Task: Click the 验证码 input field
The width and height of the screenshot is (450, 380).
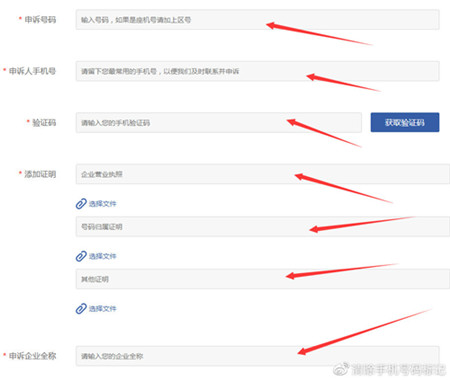Action: 219,123
